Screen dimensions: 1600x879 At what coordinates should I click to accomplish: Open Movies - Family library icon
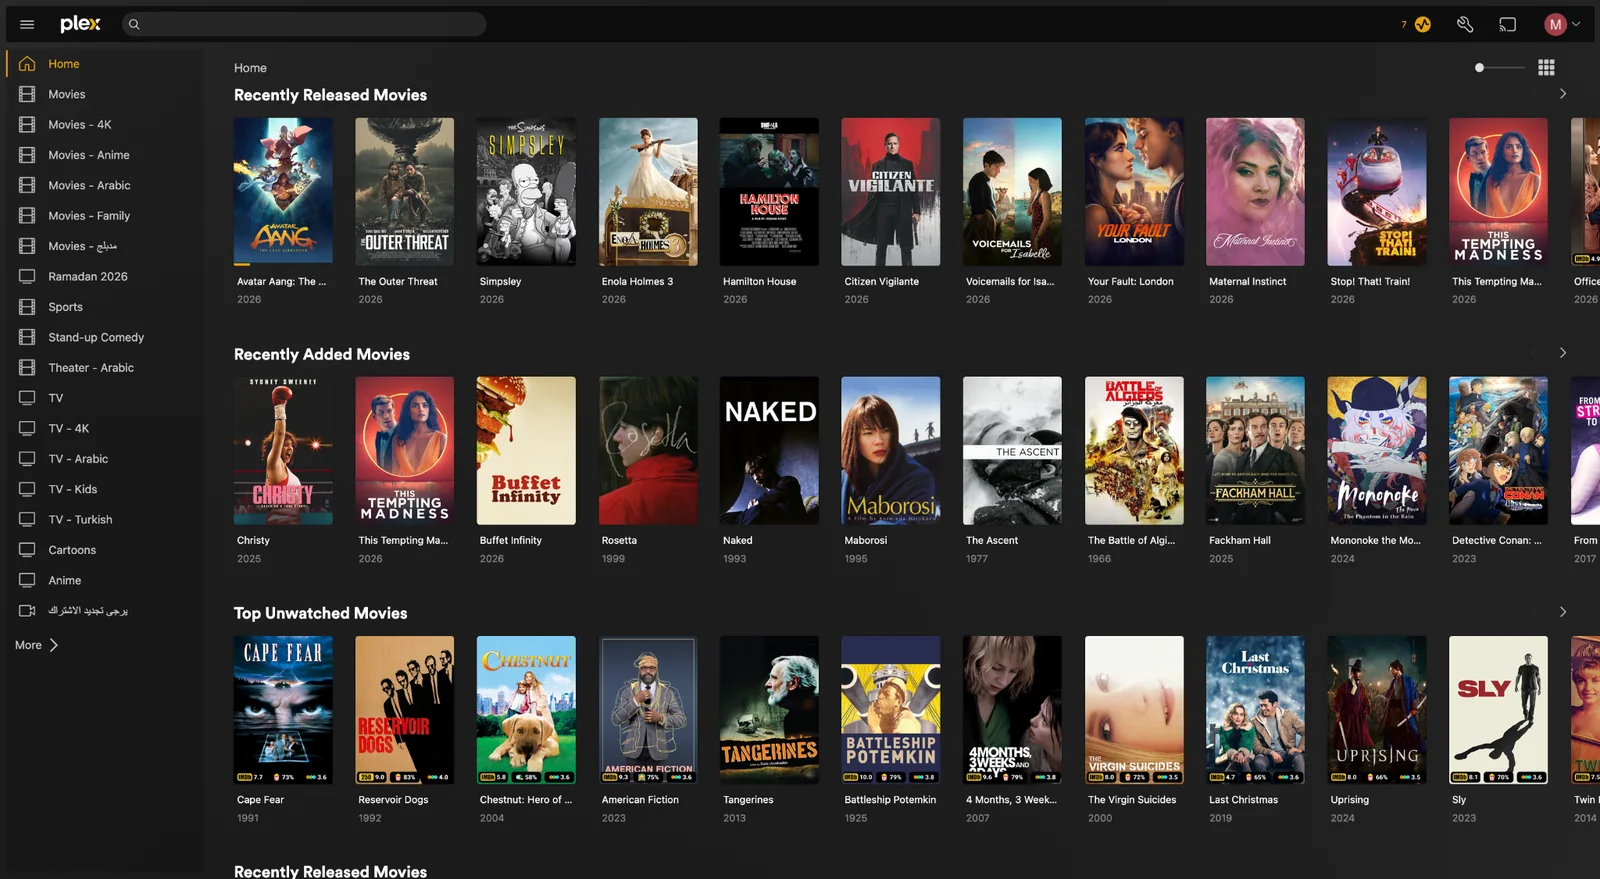pos(27,216)
